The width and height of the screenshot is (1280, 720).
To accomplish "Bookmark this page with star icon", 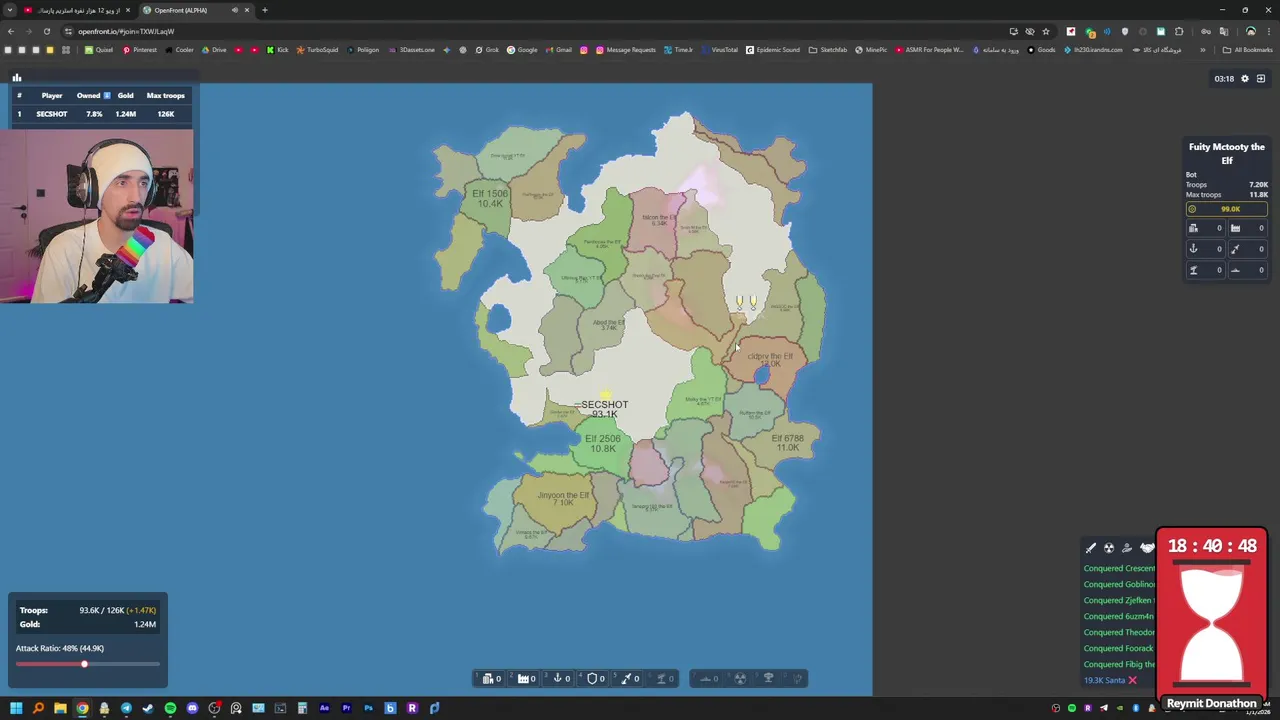I will pos(1046,31).
